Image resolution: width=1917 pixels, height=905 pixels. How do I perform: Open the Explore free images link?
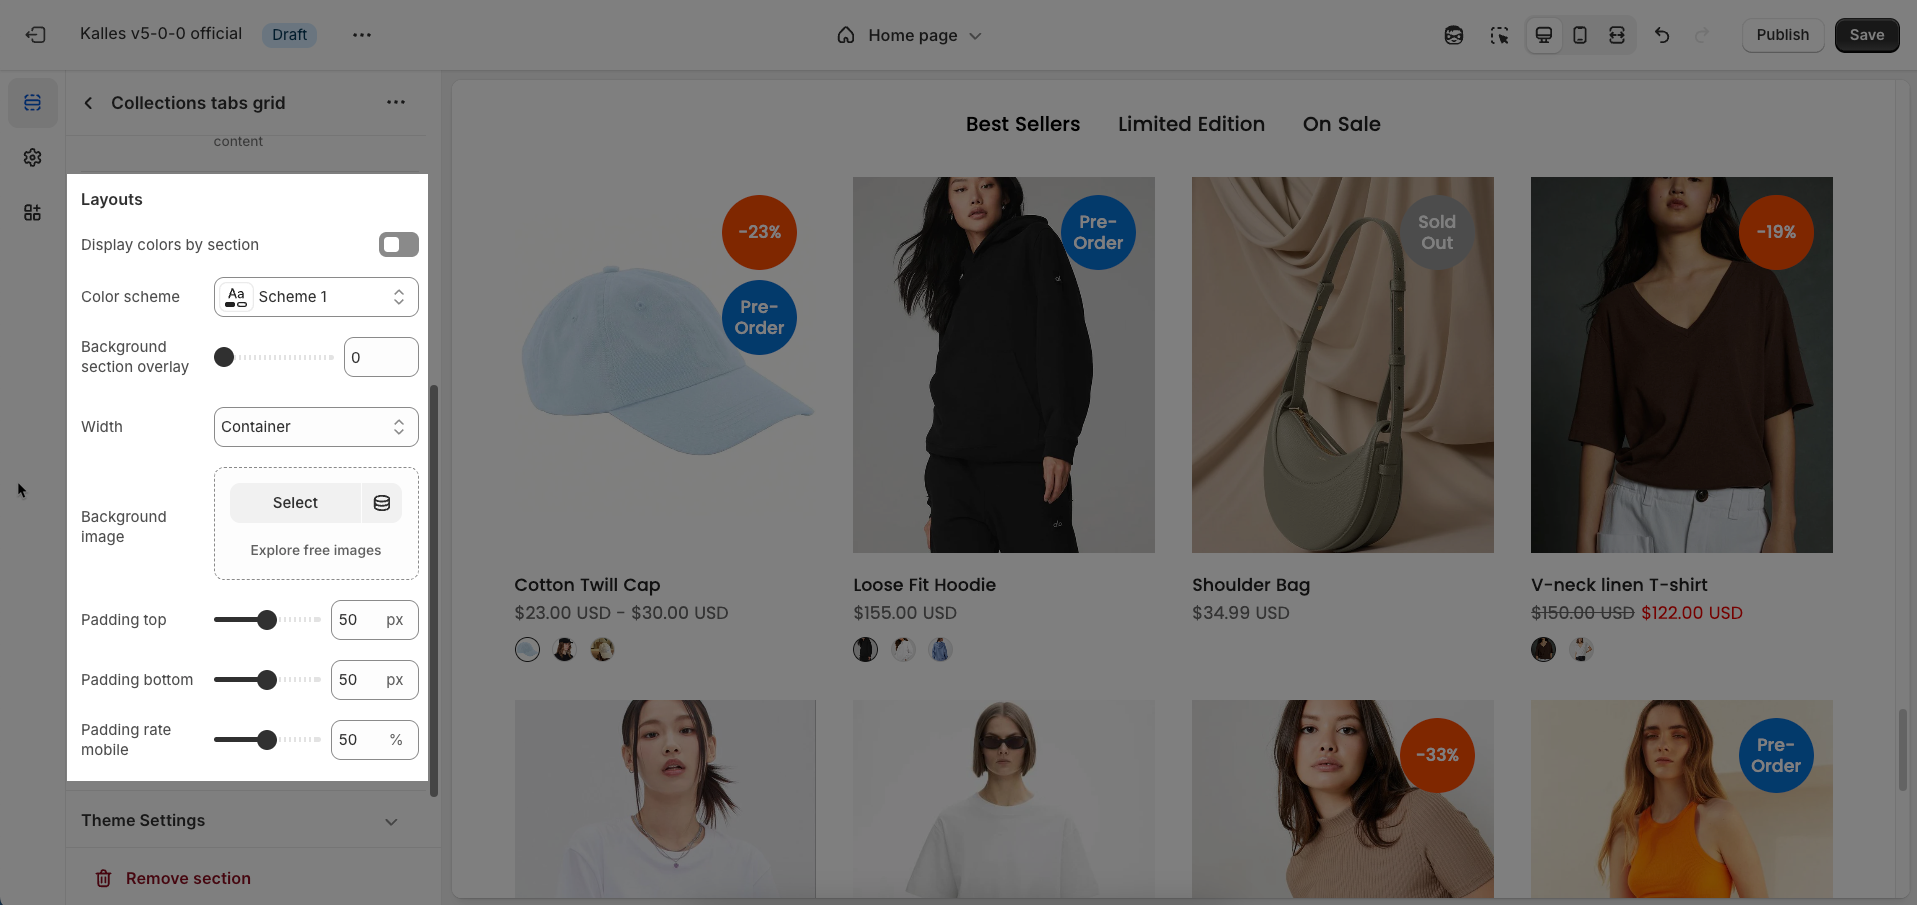click(x=316, y=550)
